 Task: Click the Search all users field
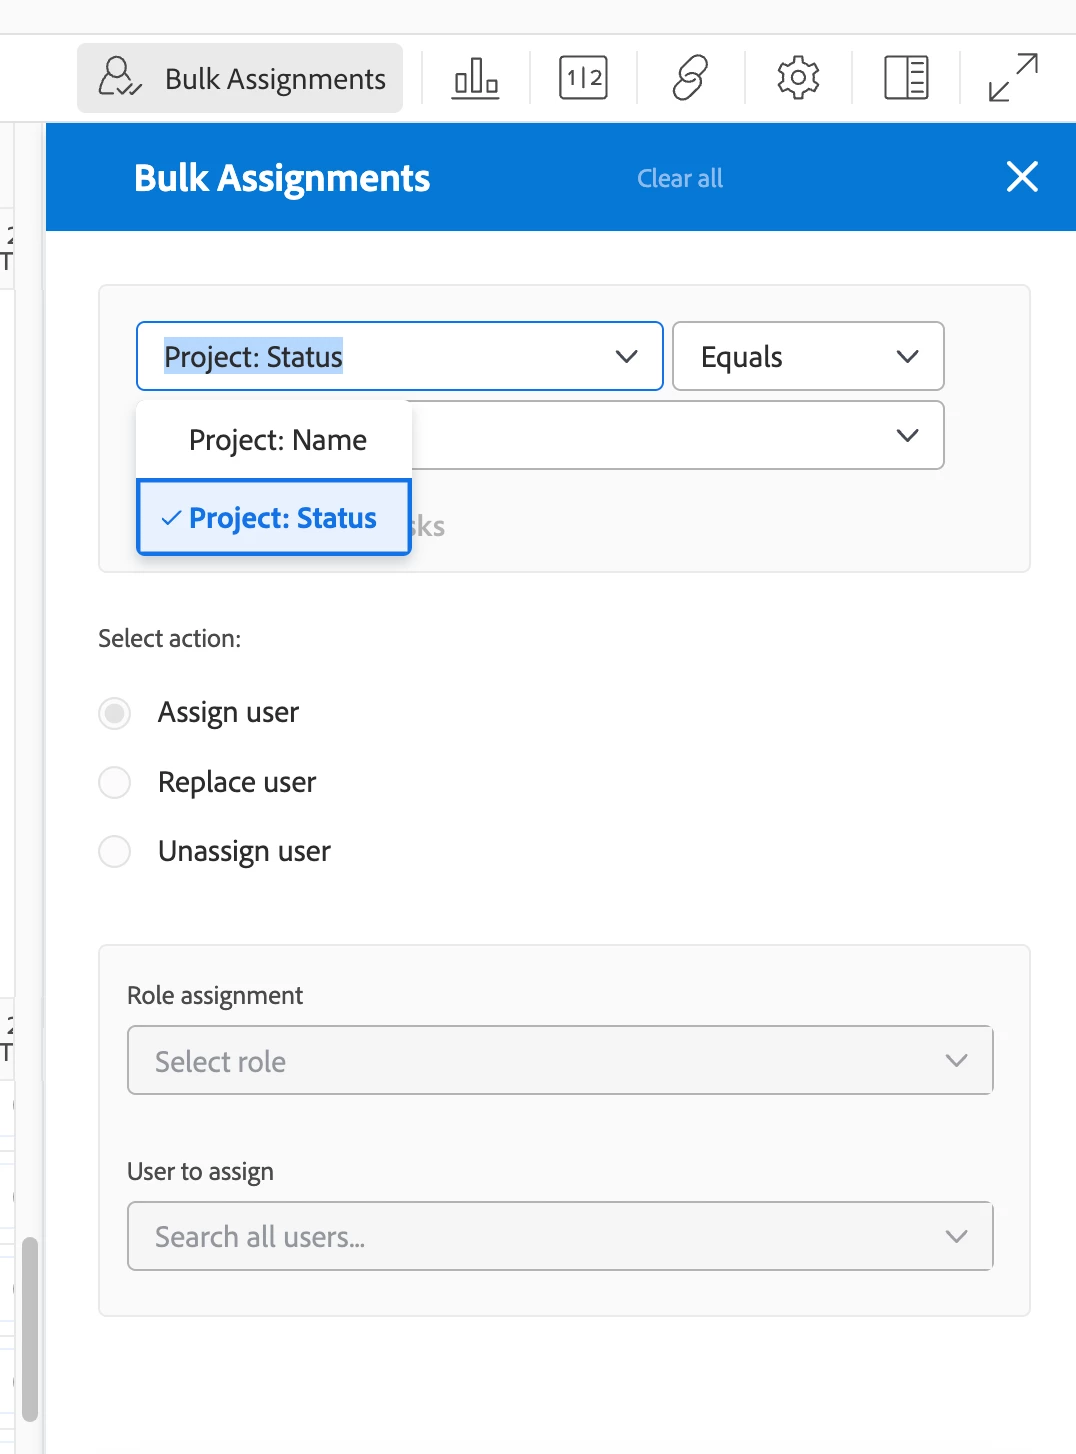coord(540,1237)
